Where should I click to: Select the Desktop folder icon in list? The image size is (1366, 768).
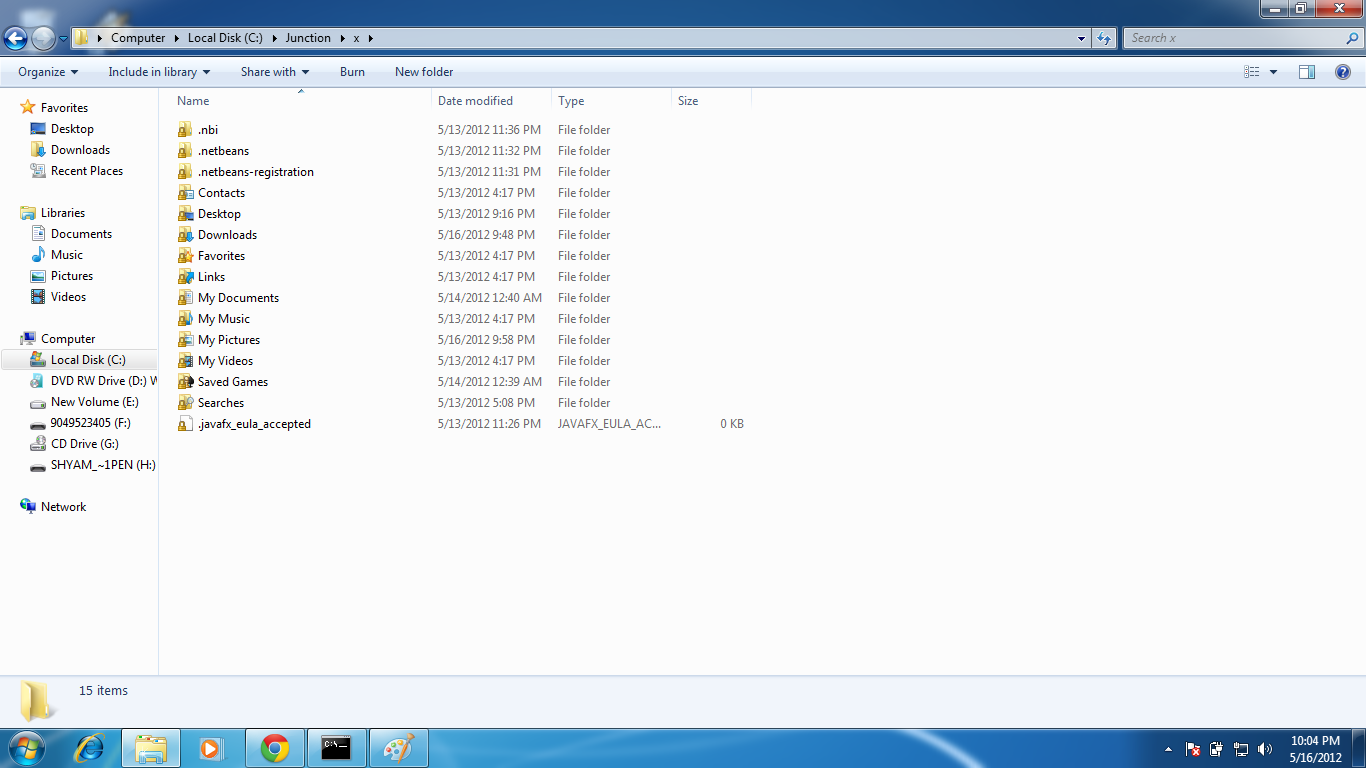[185, 214]
